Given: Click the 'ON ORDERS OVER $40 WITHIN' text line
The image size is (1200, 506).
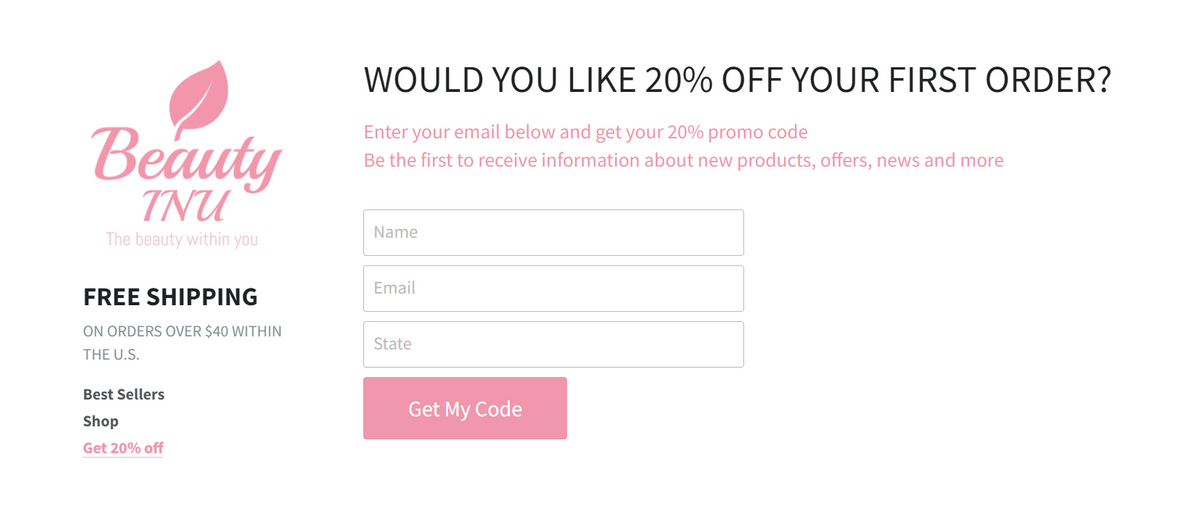Looking at the screenshot, I should point(182,331).
